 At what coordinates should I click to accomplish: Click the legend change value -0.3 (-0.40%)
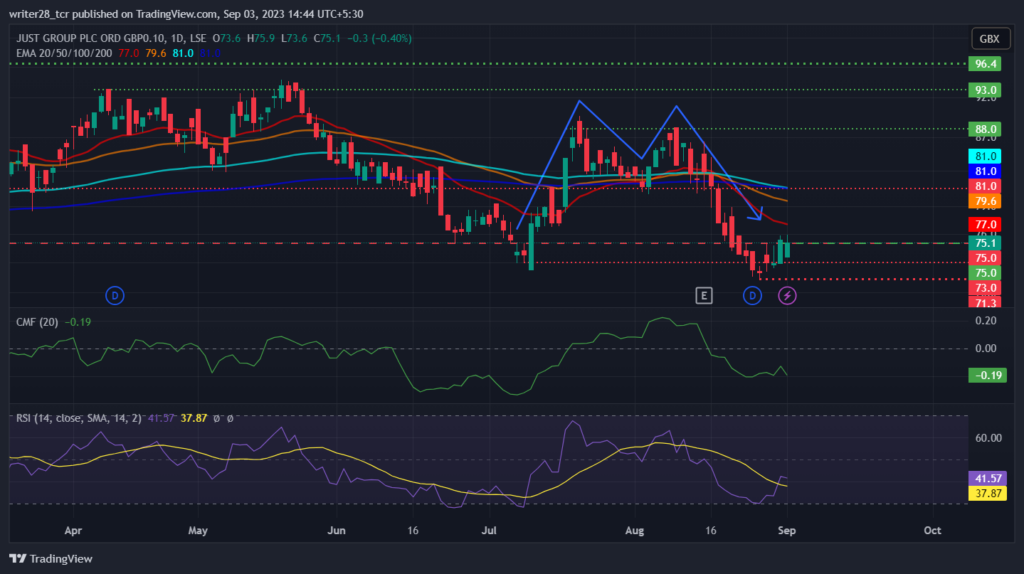coord(379,39)
